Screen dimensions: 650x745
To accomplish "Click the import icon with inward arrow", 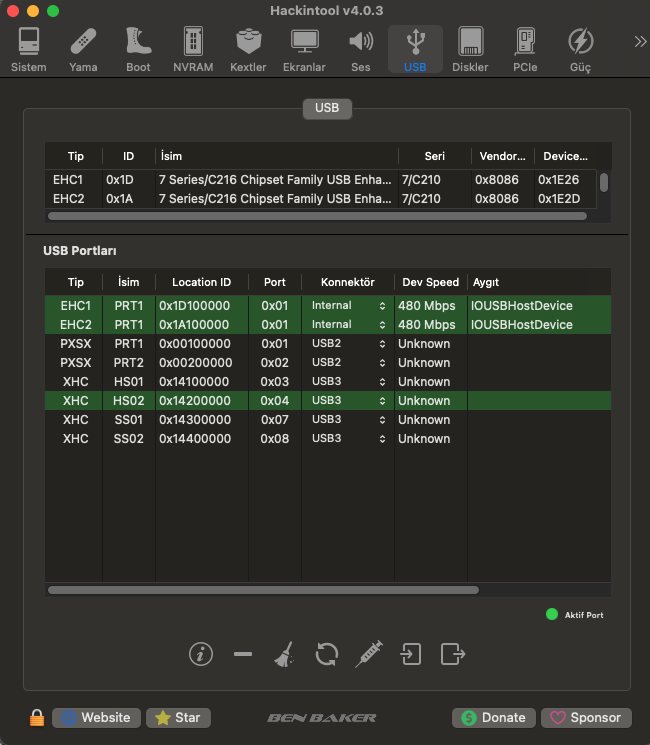I will pos(411,654).
